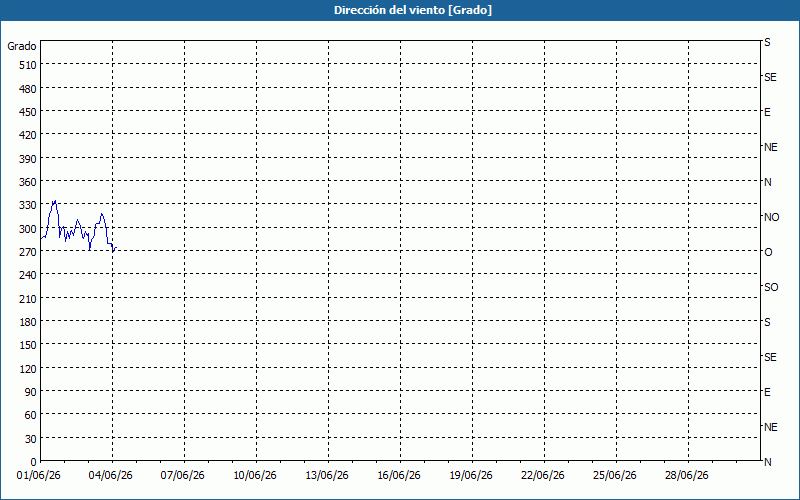Click the 'E' compass label on the 90 gridline
The width and height of the screenshot is (800, 500).
click(767, 392)
